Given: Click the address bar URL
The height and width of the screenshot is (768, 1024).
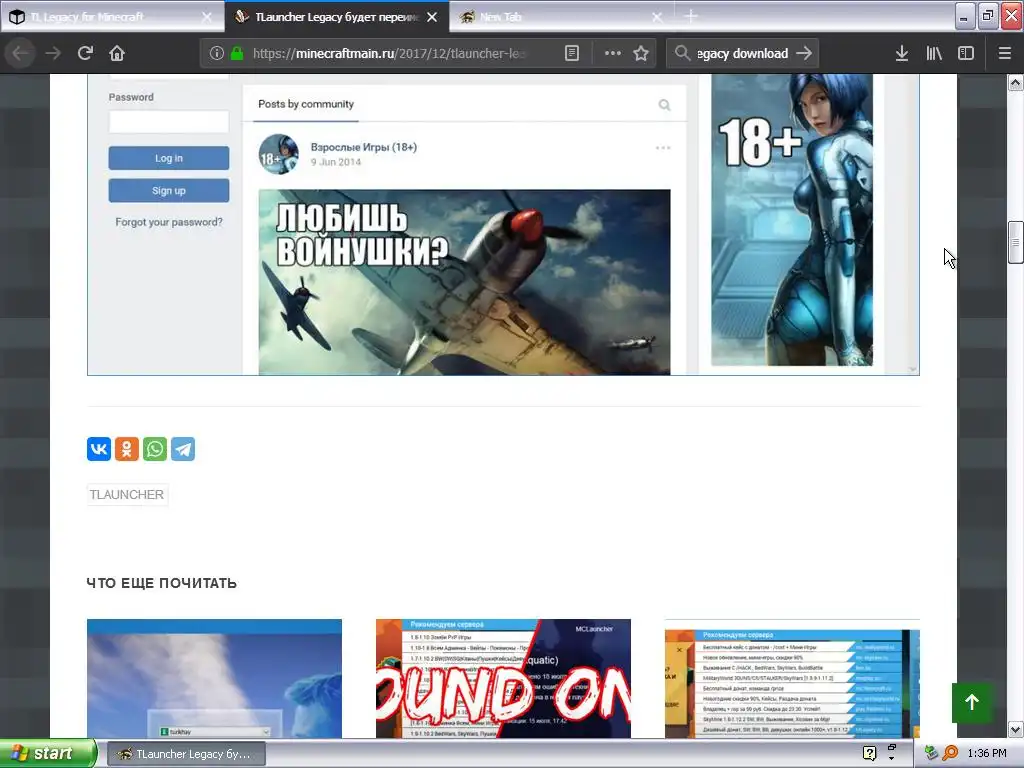Looking at the screenshot, I should (x=389, y=53).
